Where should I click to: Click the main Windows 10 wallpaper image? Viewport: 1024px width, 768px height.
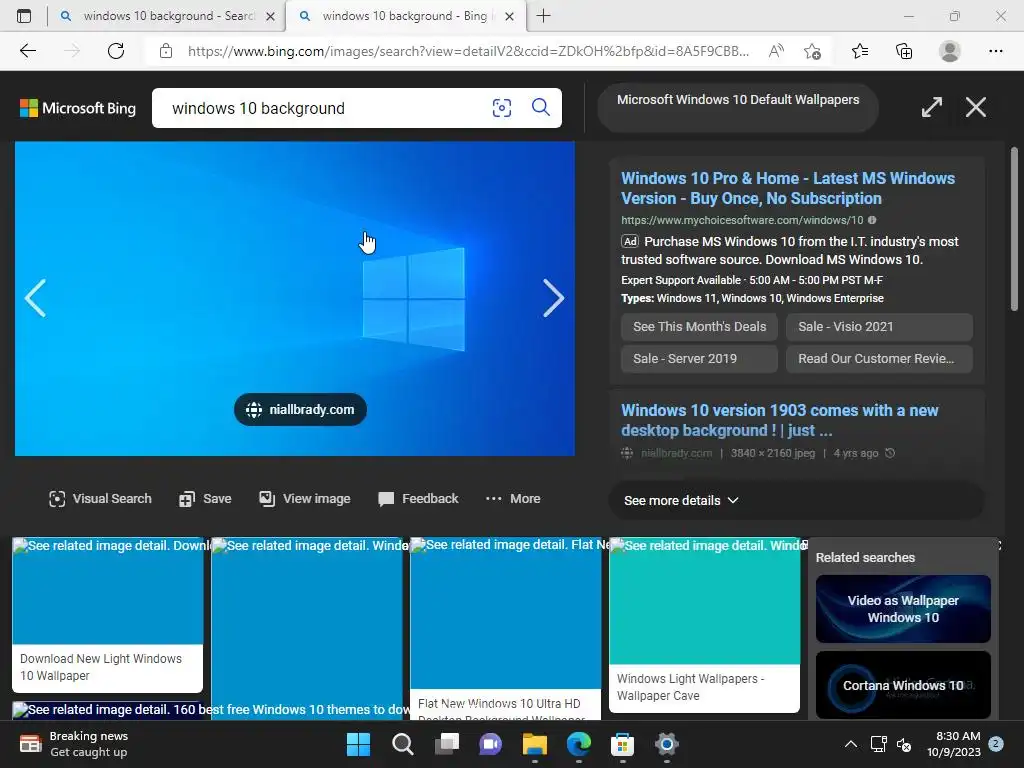295,298
